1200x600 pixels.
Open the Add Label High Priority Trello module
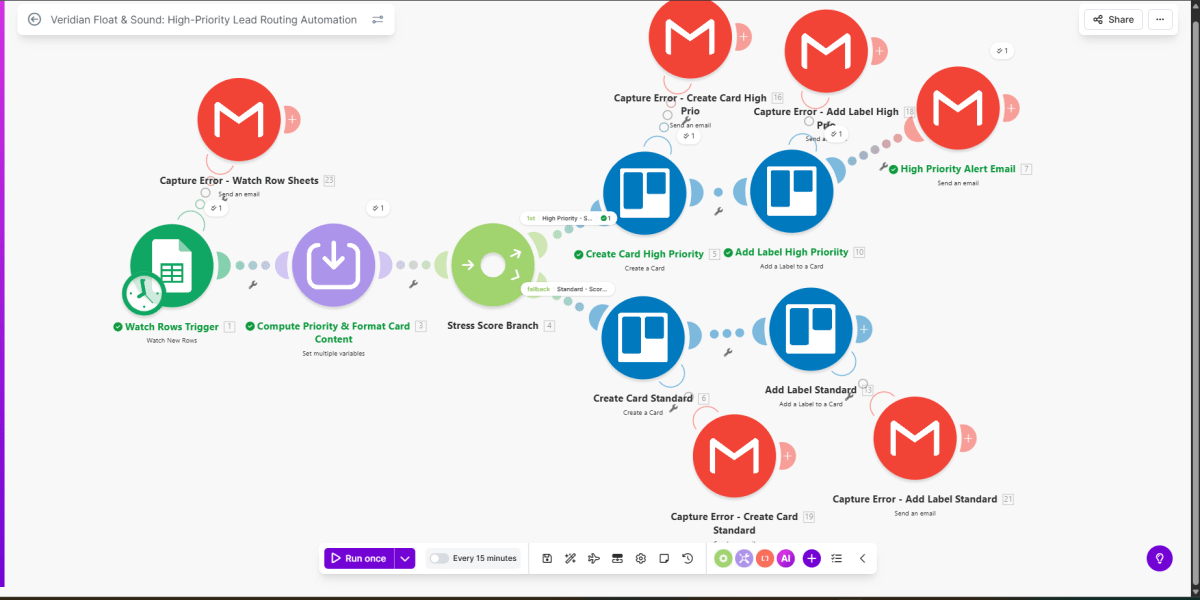pos(791,191)
